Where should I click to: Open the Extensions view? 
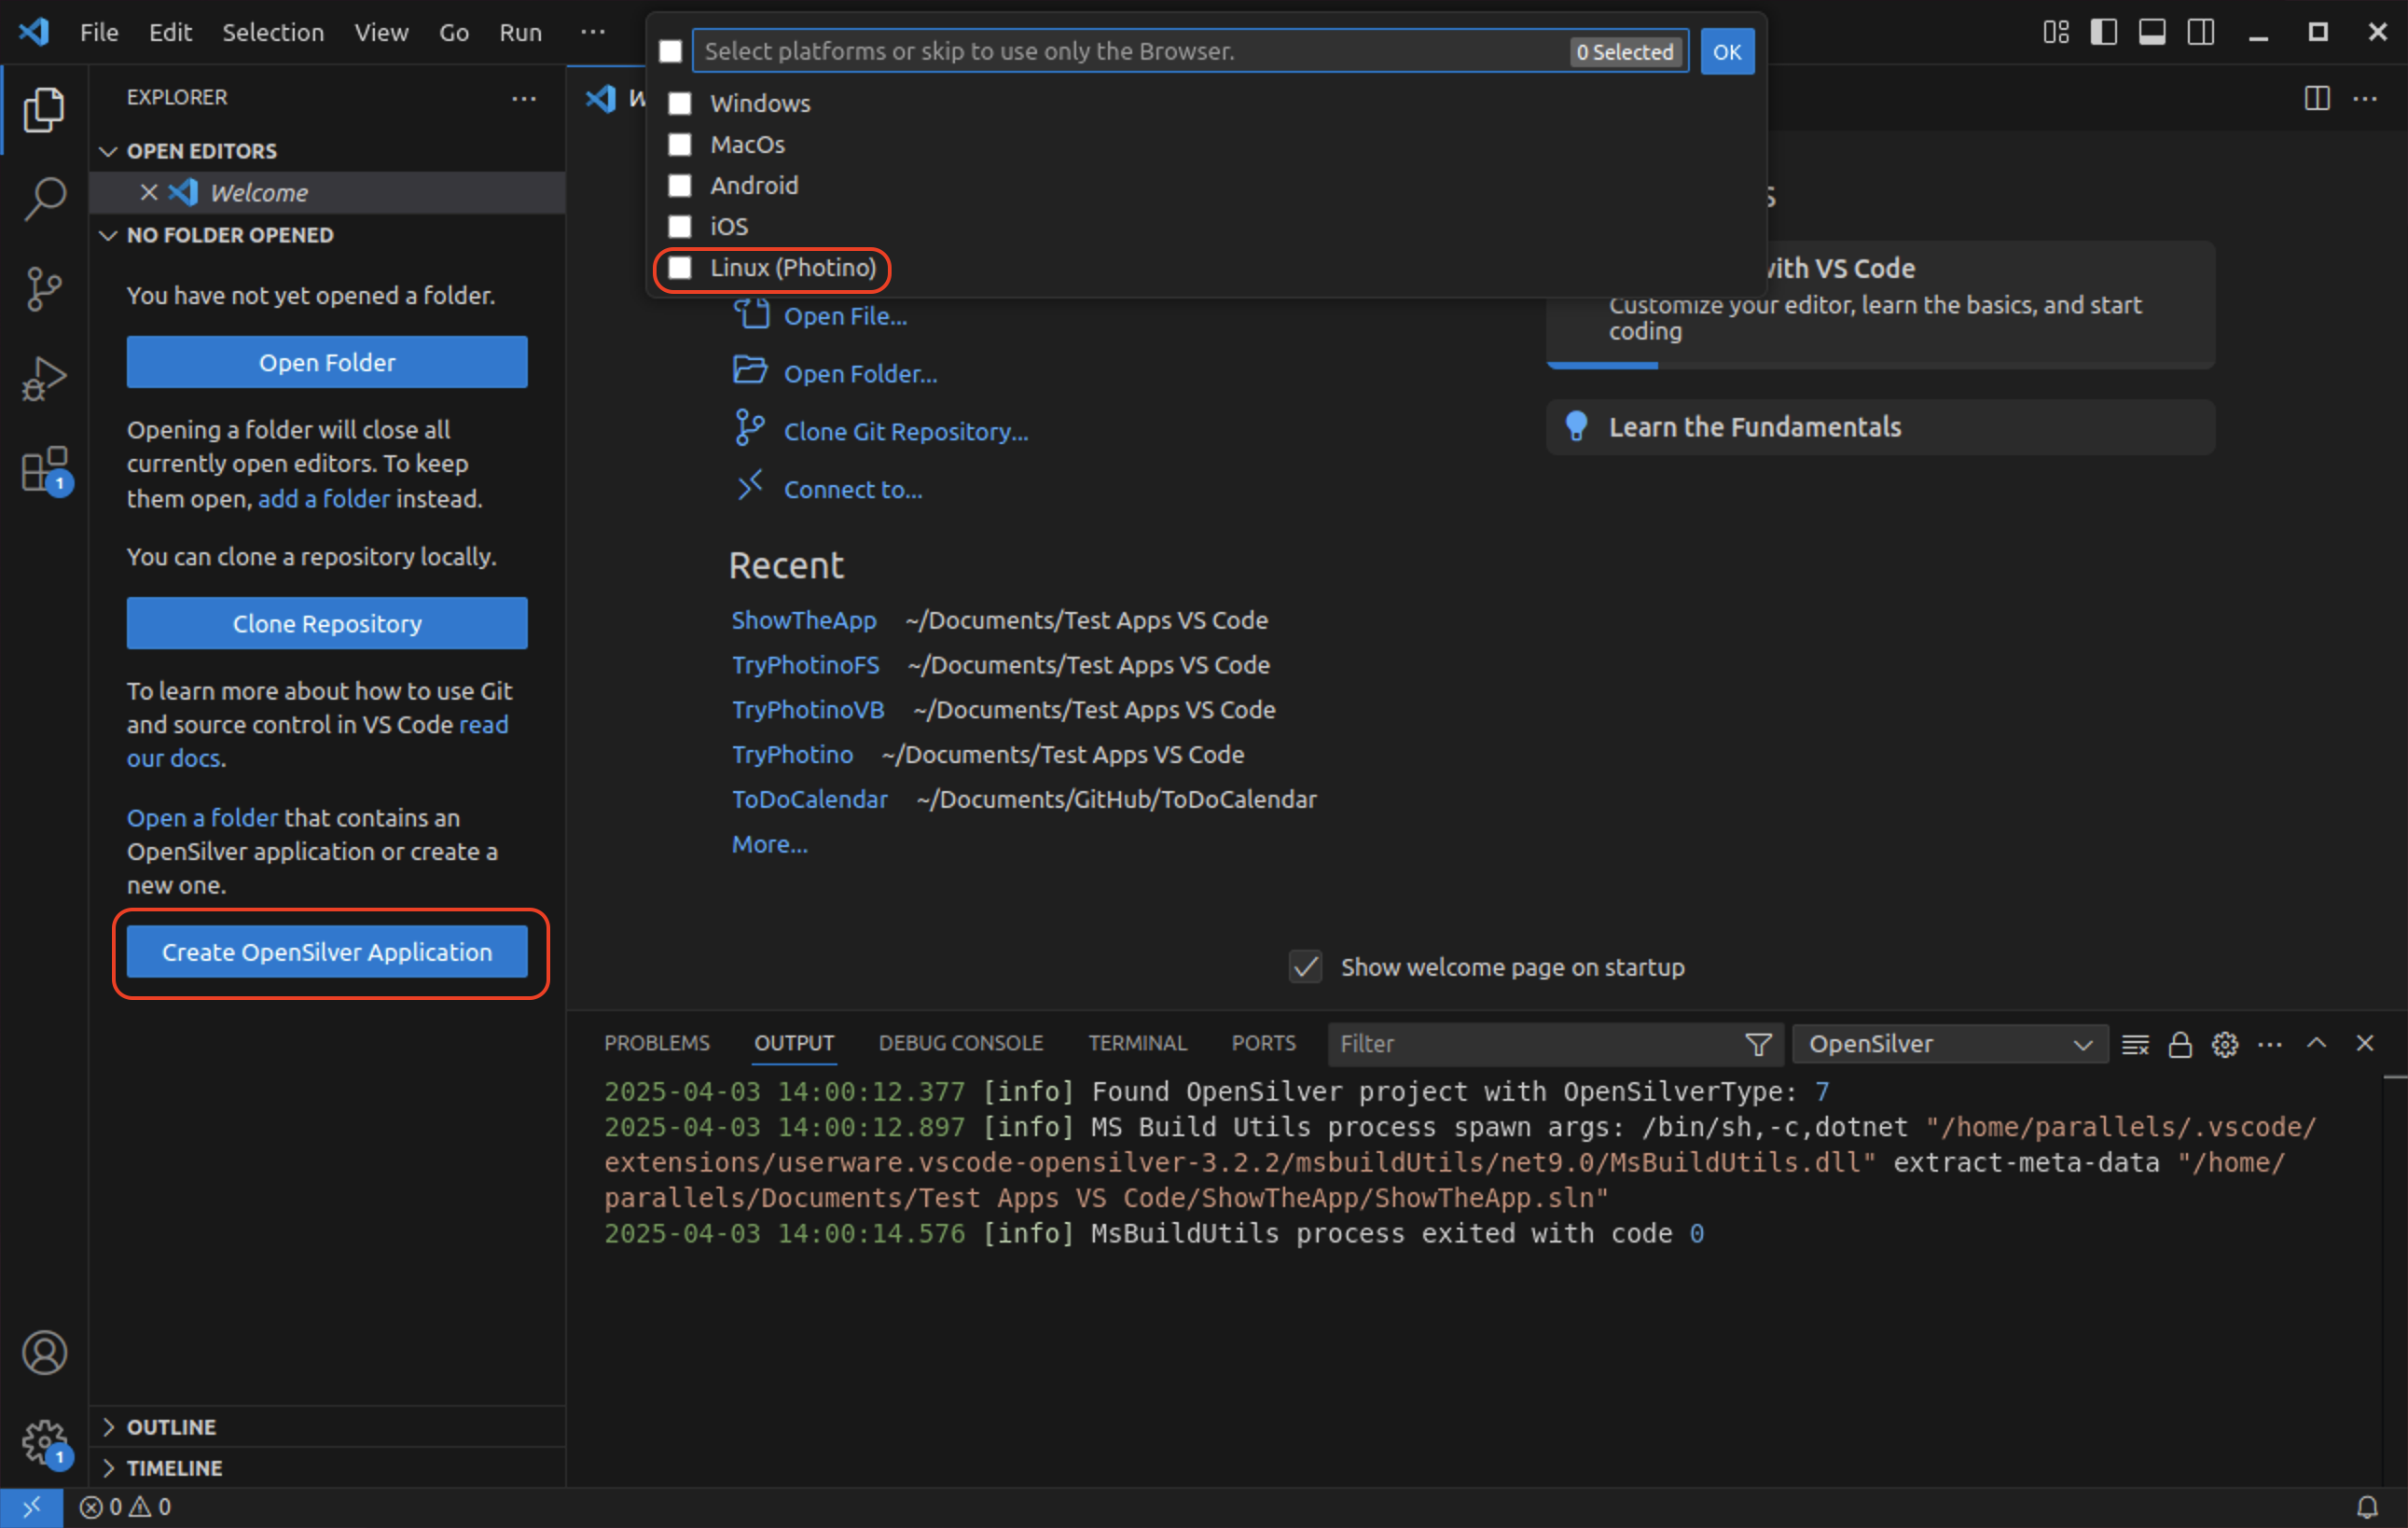pos(44,469)
